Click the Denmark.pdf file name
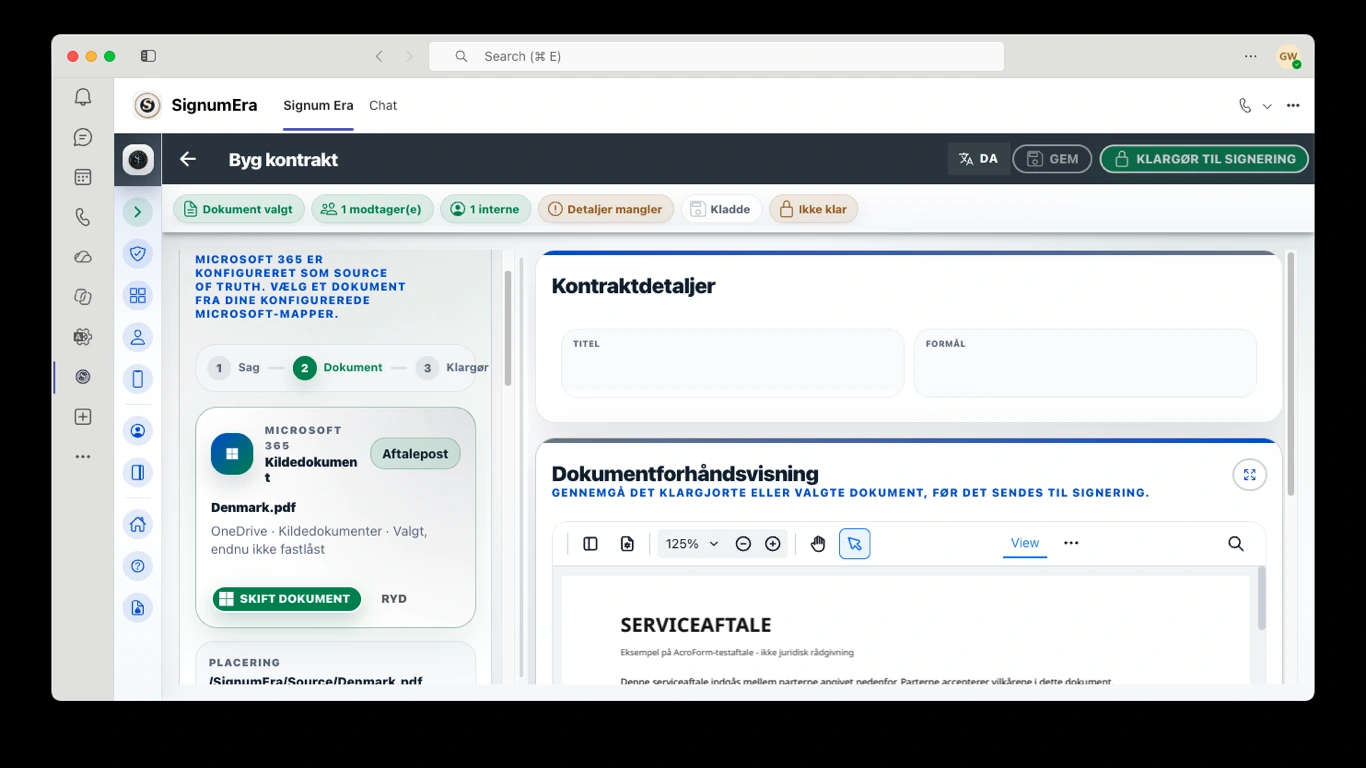The image size is (1366, 768). click(x=253, y=507)
